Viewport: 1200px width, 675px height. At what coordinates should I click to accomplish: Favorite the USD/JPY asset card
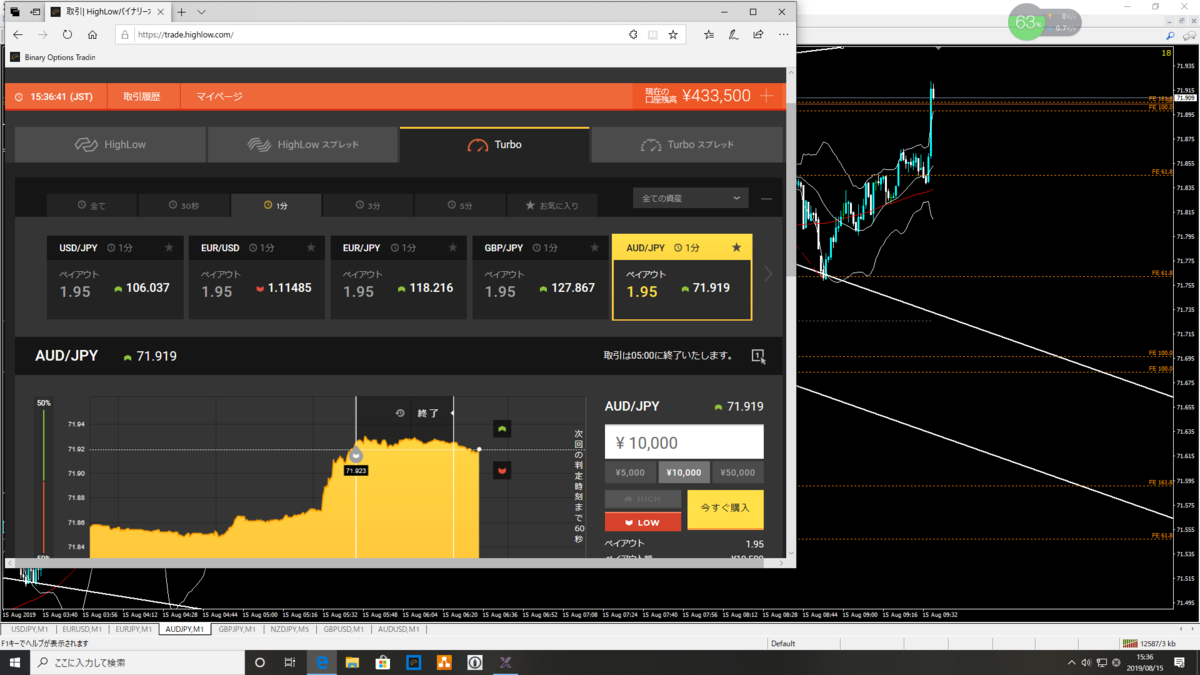point(169,248)
